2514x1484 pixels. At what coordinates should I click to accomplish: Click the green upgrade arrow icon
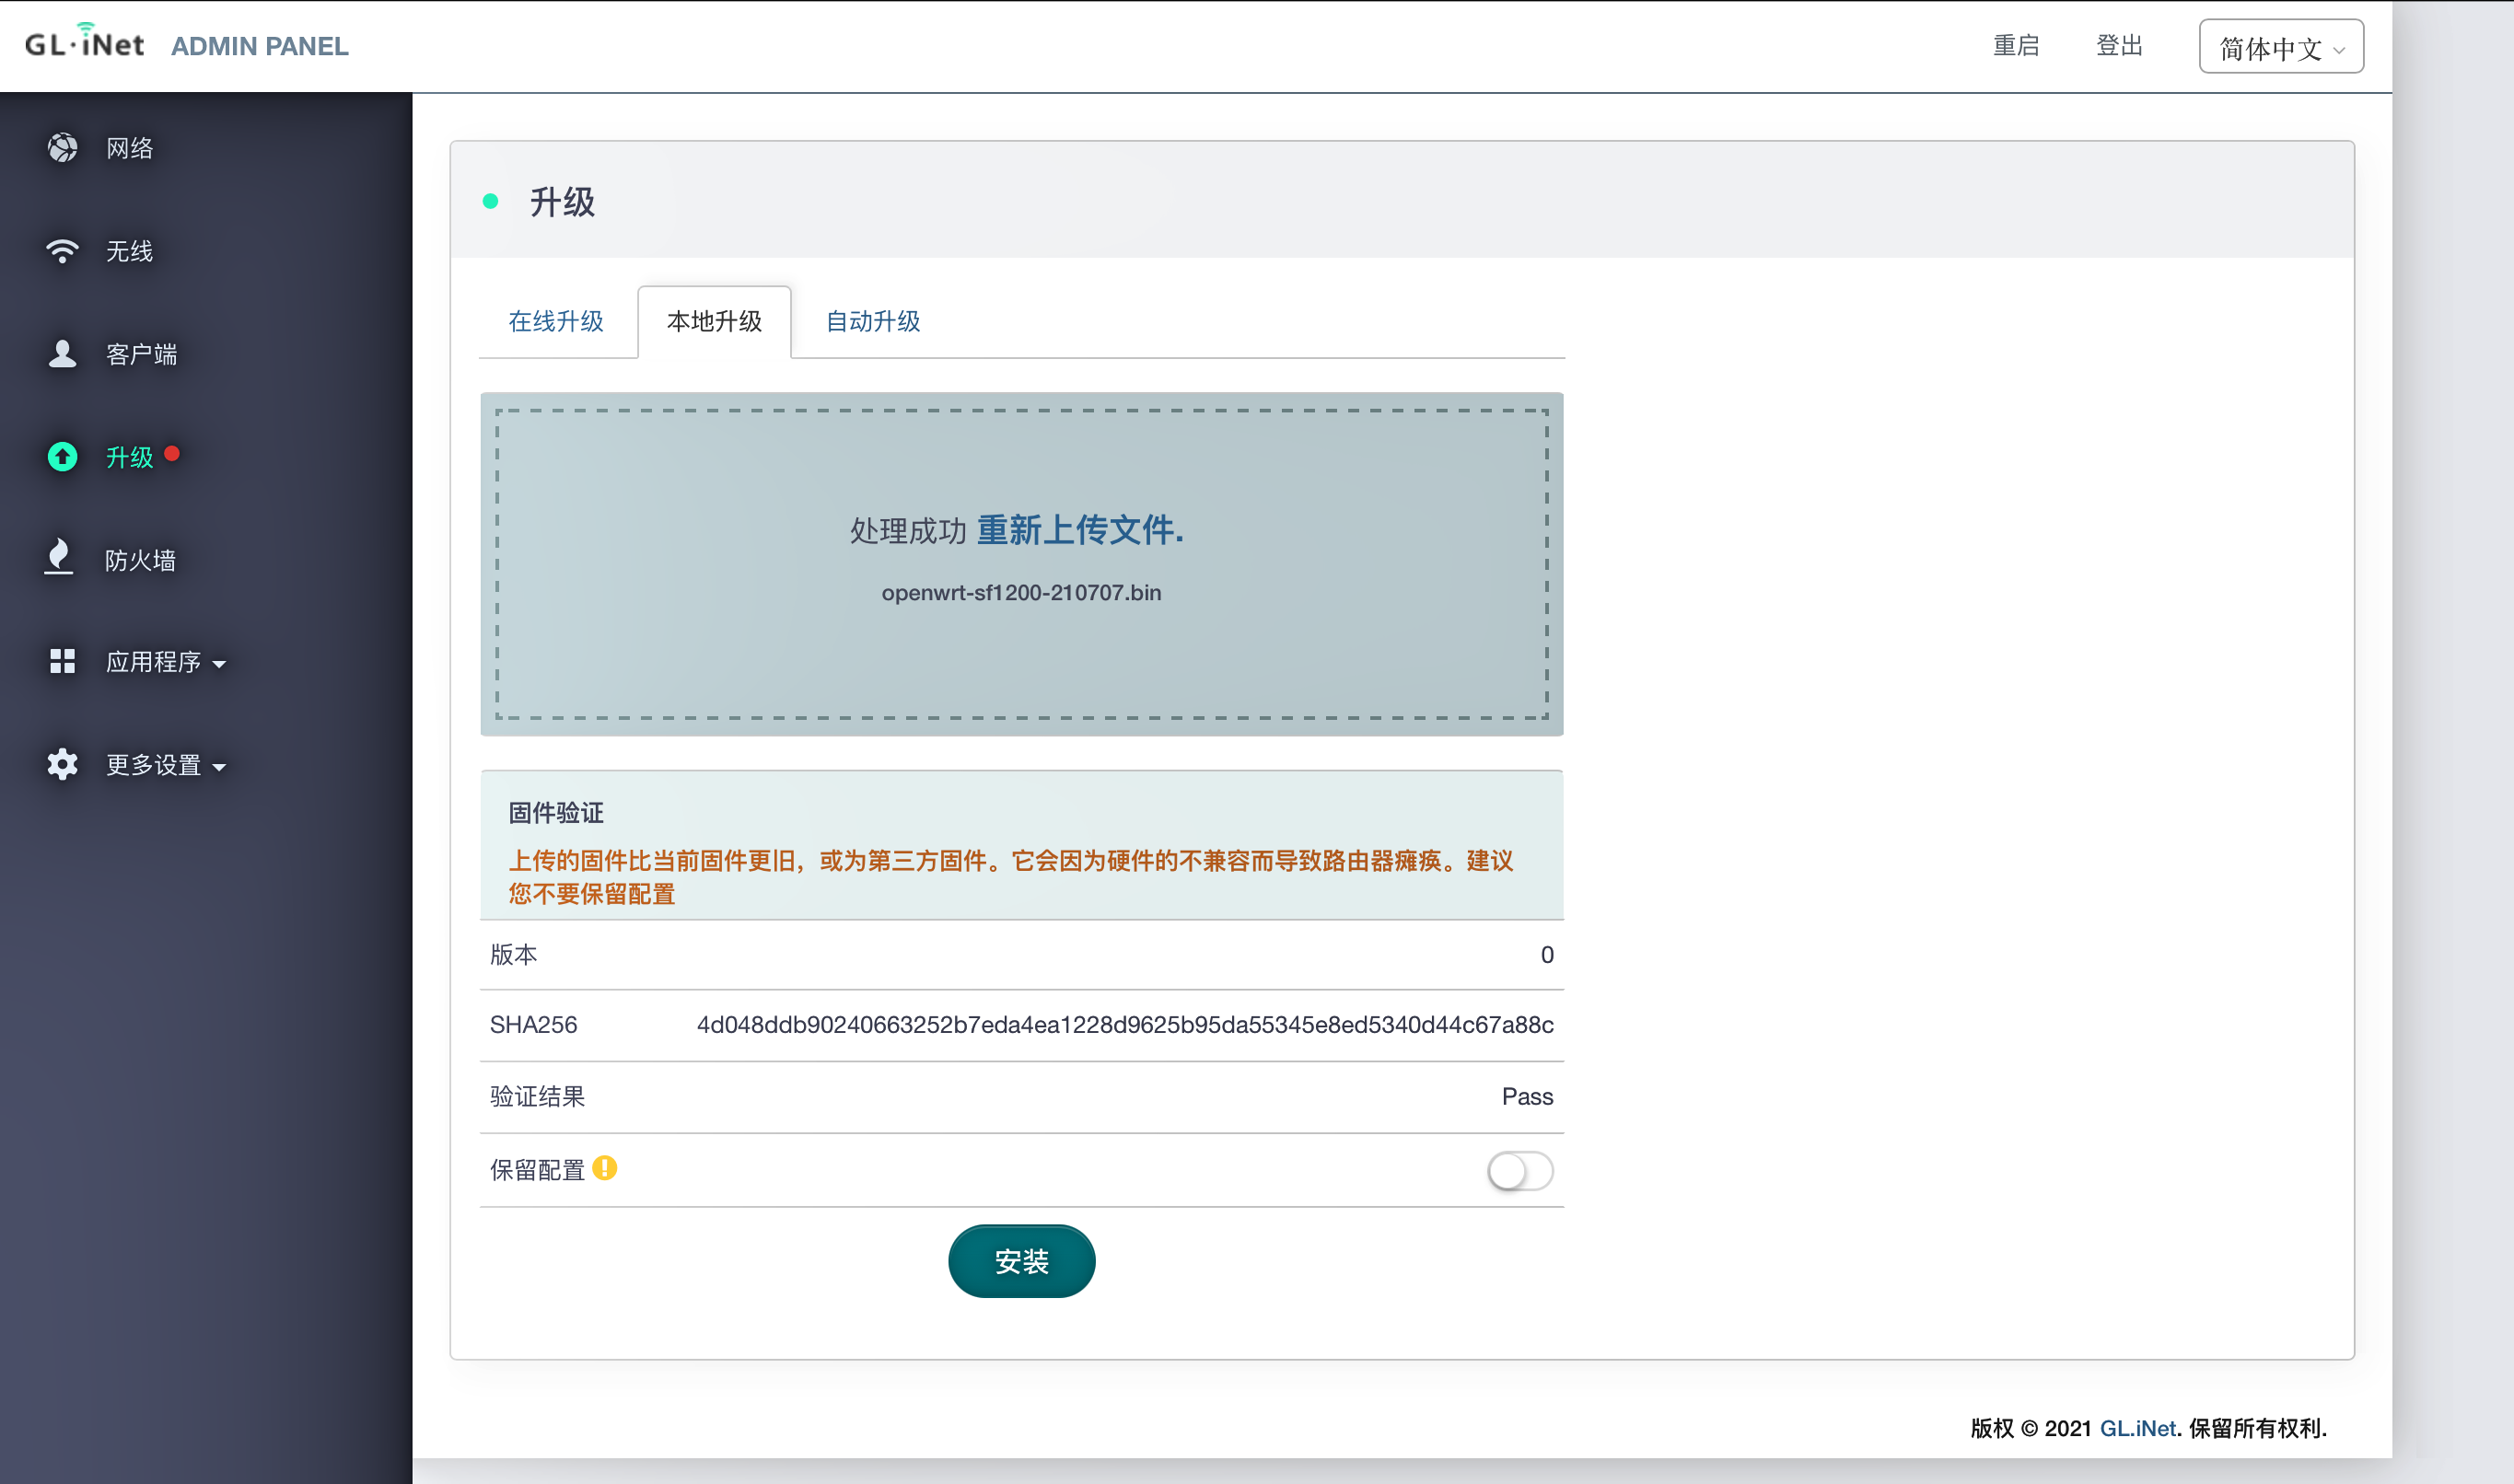(x=62, y=457)
